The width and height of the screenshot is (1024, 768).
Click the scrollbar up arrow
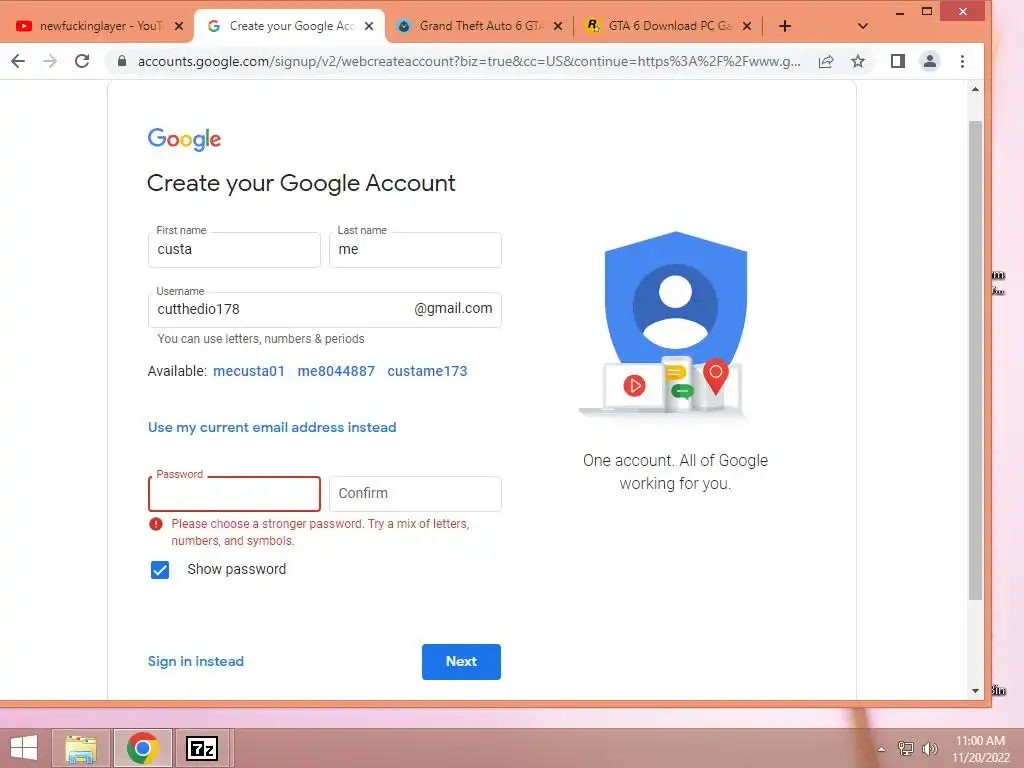point(975,89)
